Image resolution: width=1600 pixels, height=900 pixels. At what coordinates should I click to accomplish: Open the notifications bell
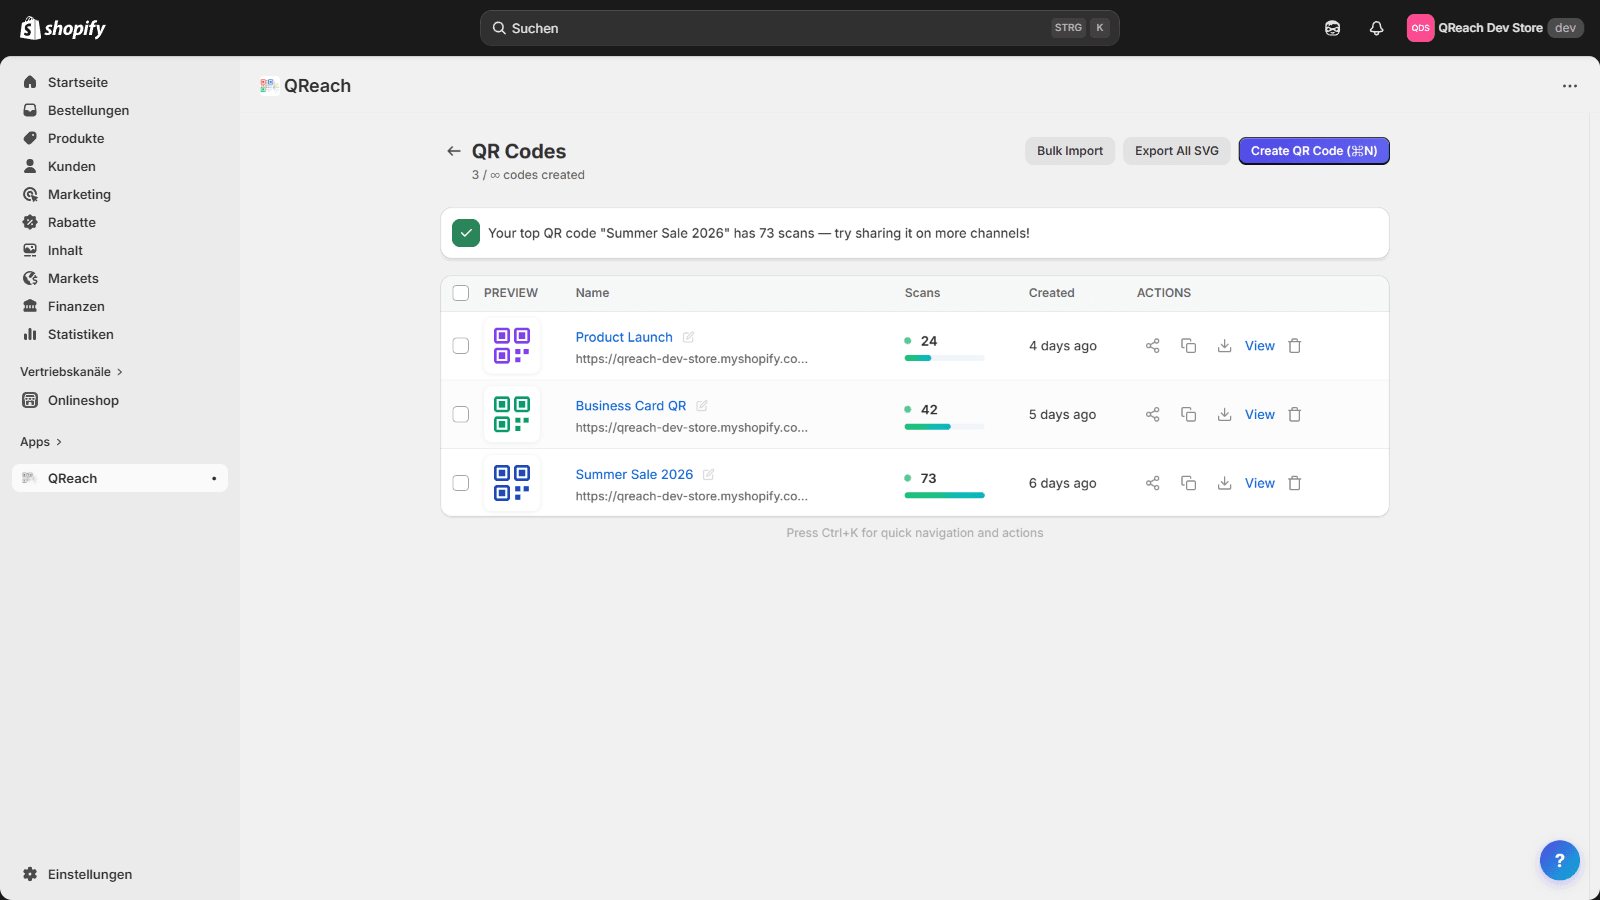coord(1376,28)
